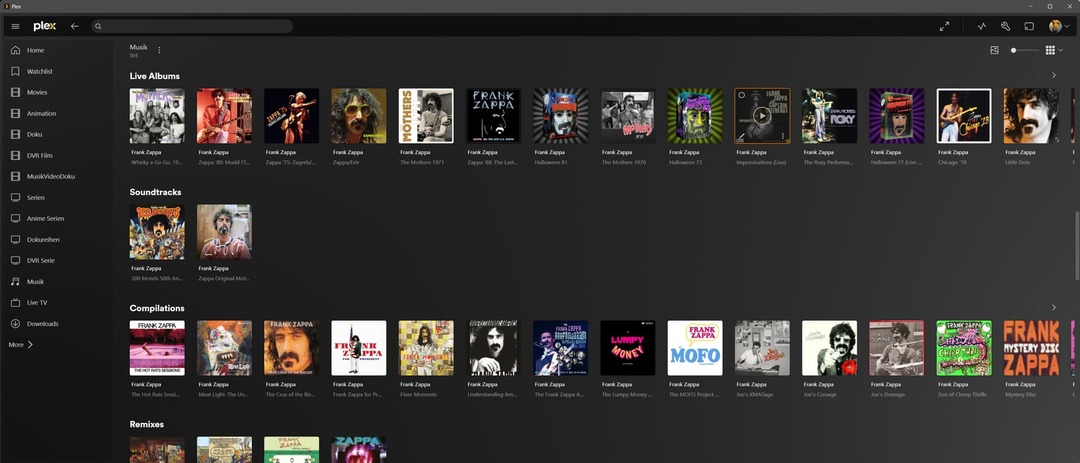Open The MOFO Project album cover

point(695,348)
